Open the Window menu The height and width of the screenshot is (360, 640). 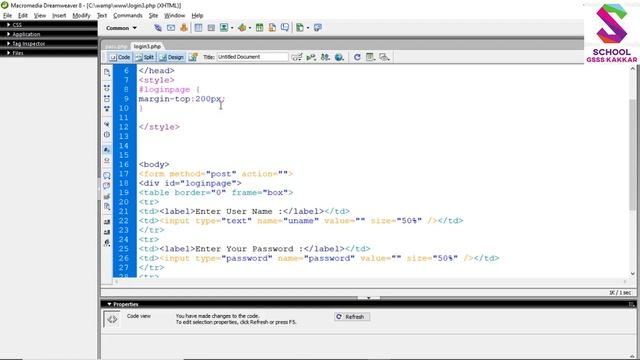(x=174, y=16)
